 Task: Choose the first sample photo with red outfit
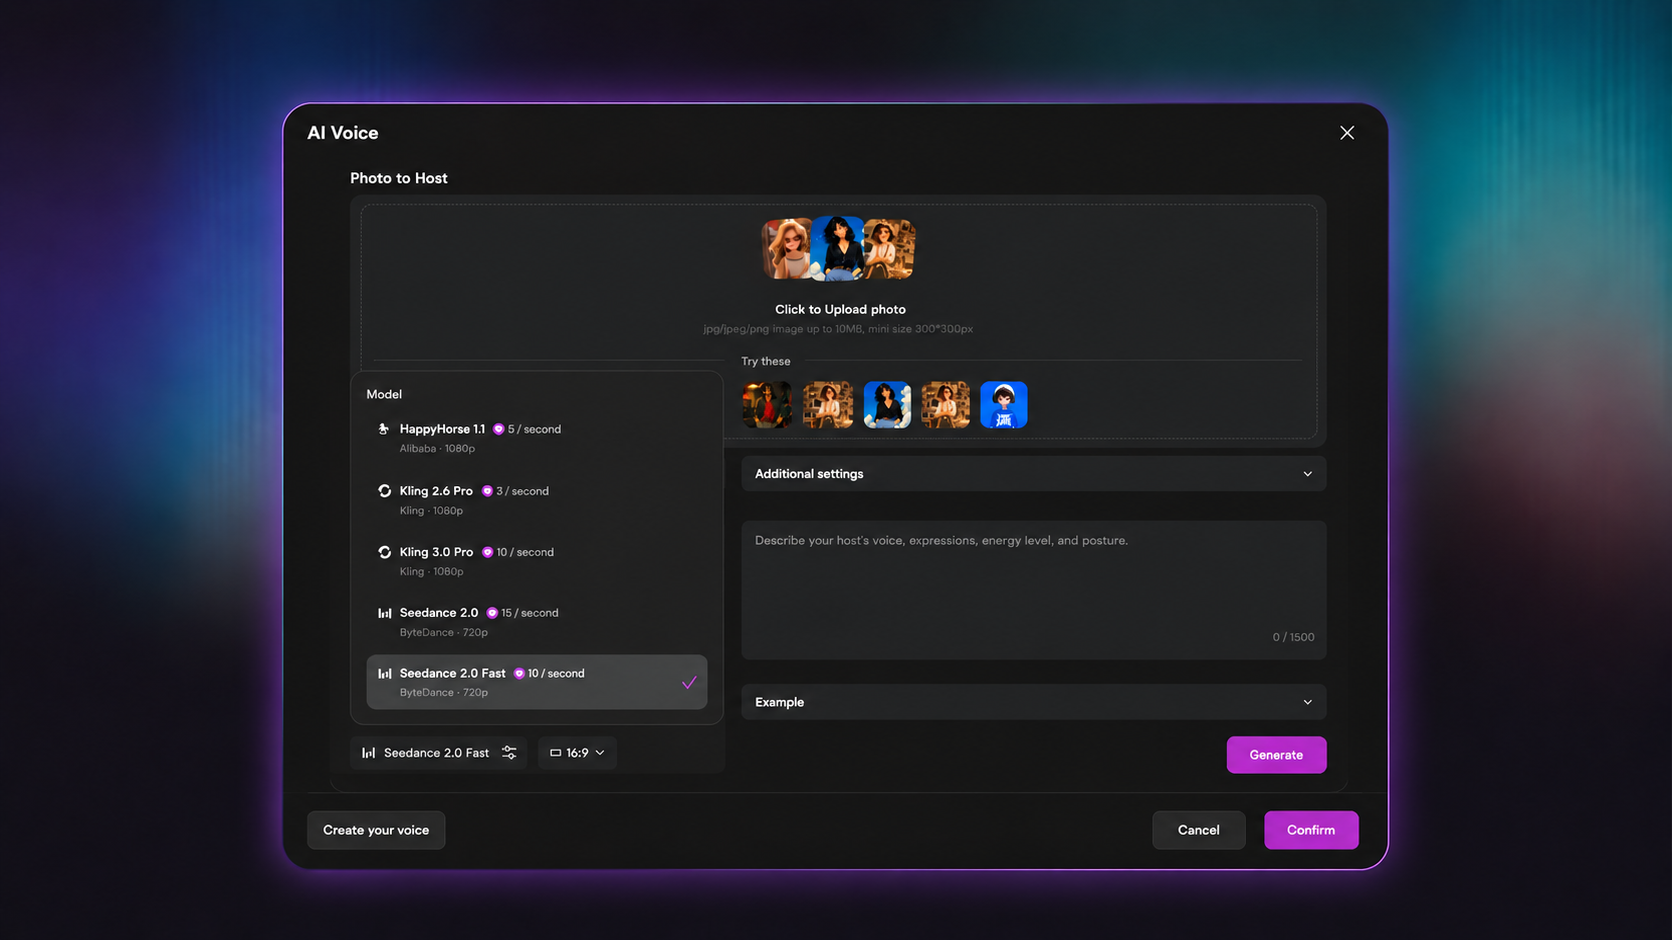pos(767,405)
